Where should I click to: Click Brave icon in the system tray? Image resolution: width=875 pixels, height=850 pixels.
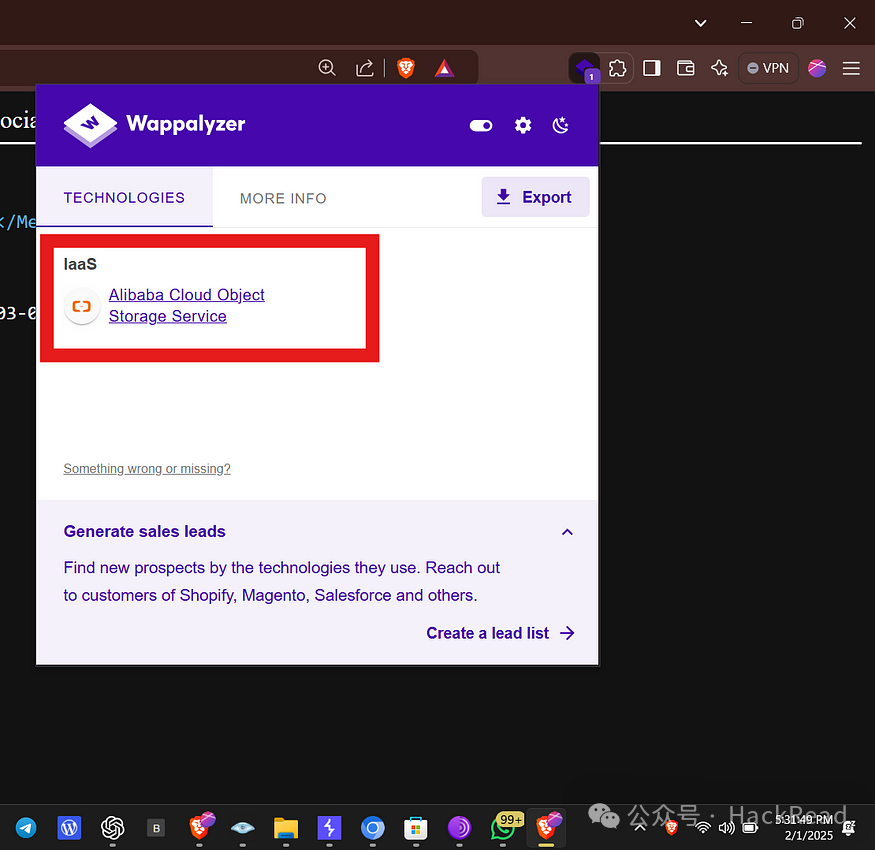(x=672, y=827)
